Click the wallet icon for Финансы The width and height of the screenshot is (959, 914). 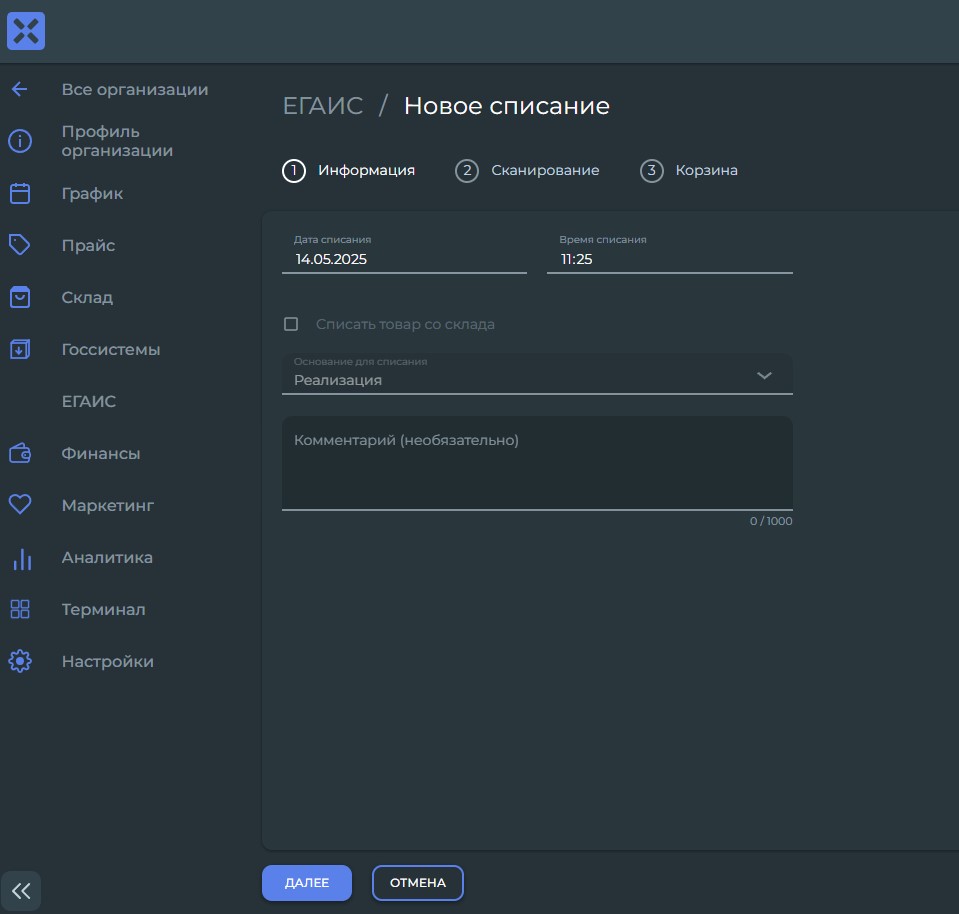(x=20, y=453)
